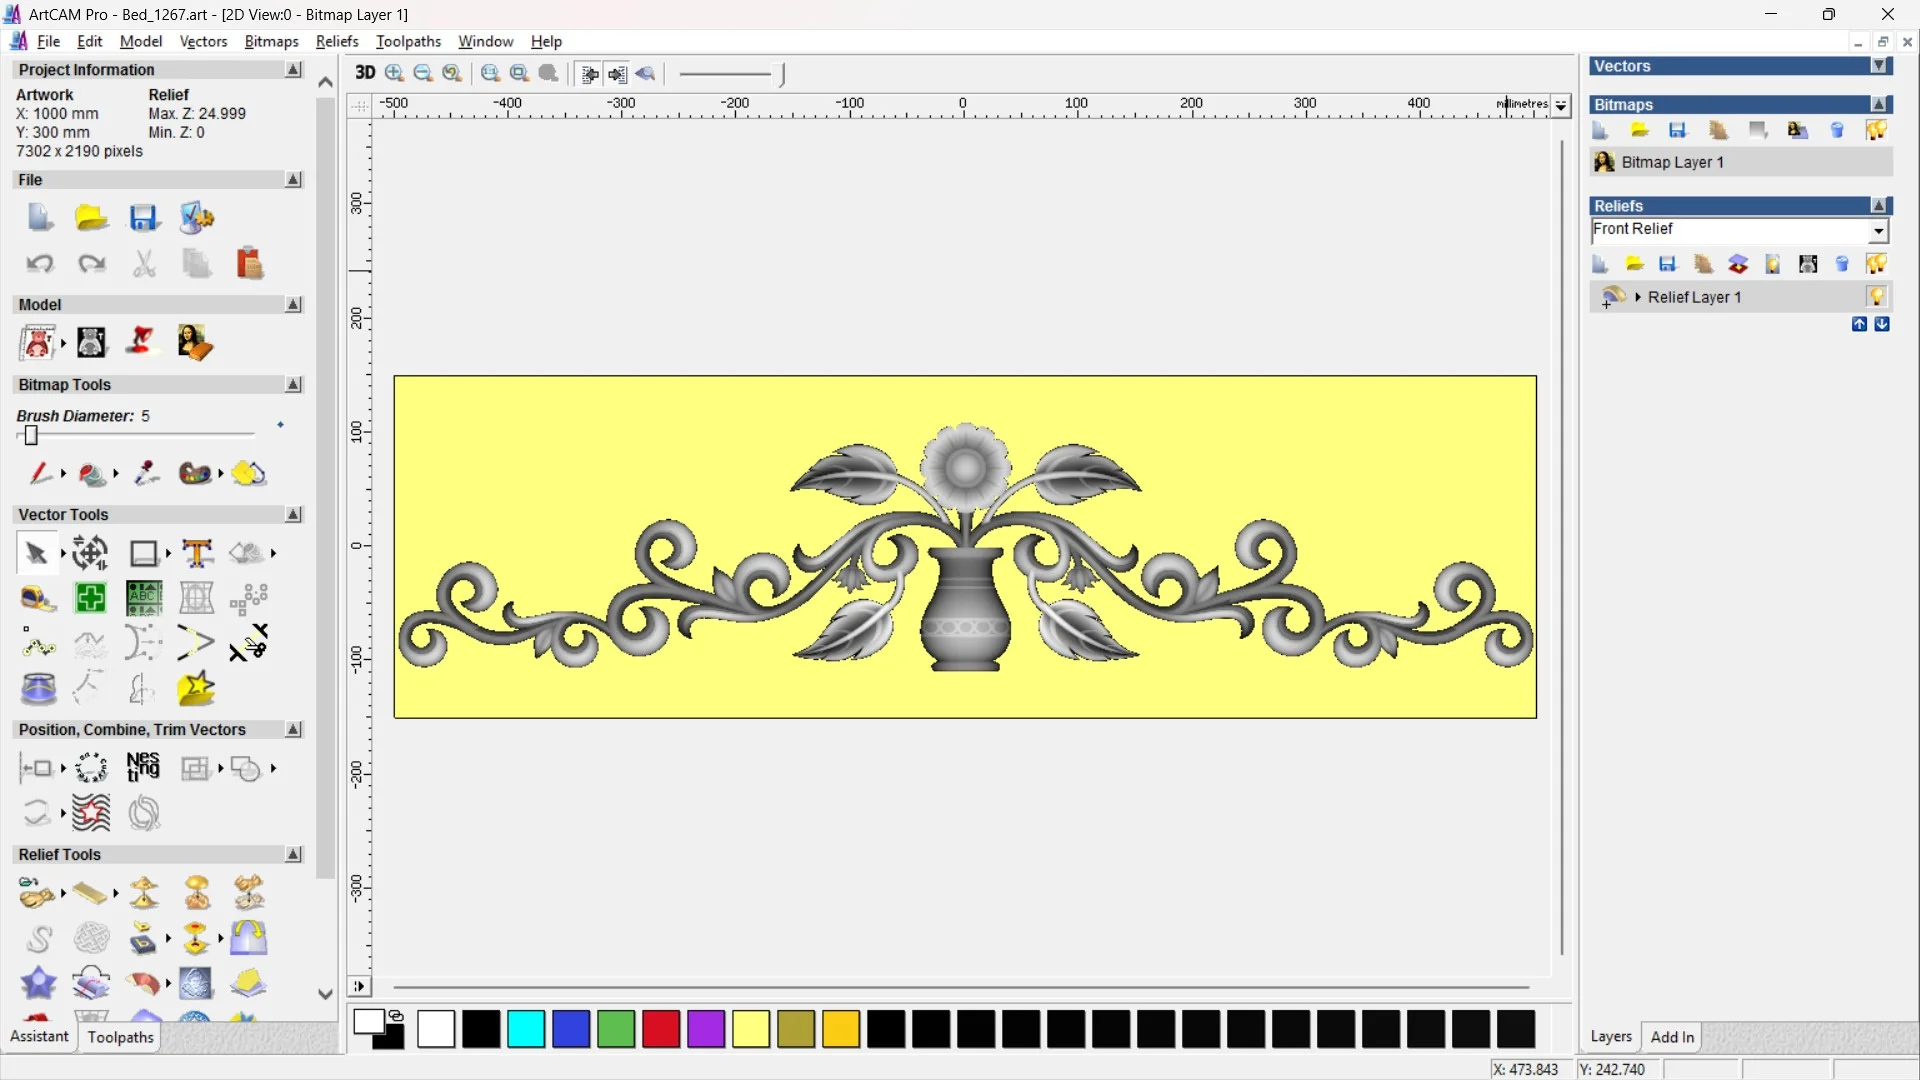1920x1080 pixels.
Task: Expand the Vectors panel
Action: click(1880, 66)
